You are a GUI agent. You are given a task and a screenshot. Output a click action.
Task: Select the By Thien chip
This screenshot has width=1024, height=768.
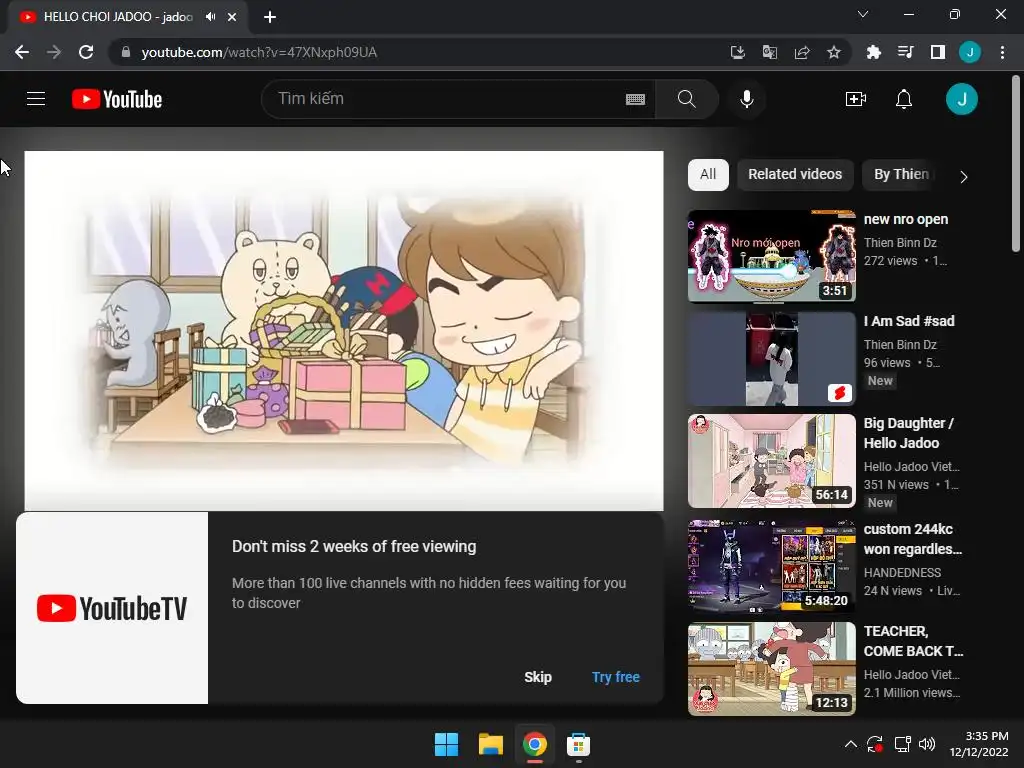(901, 174)
